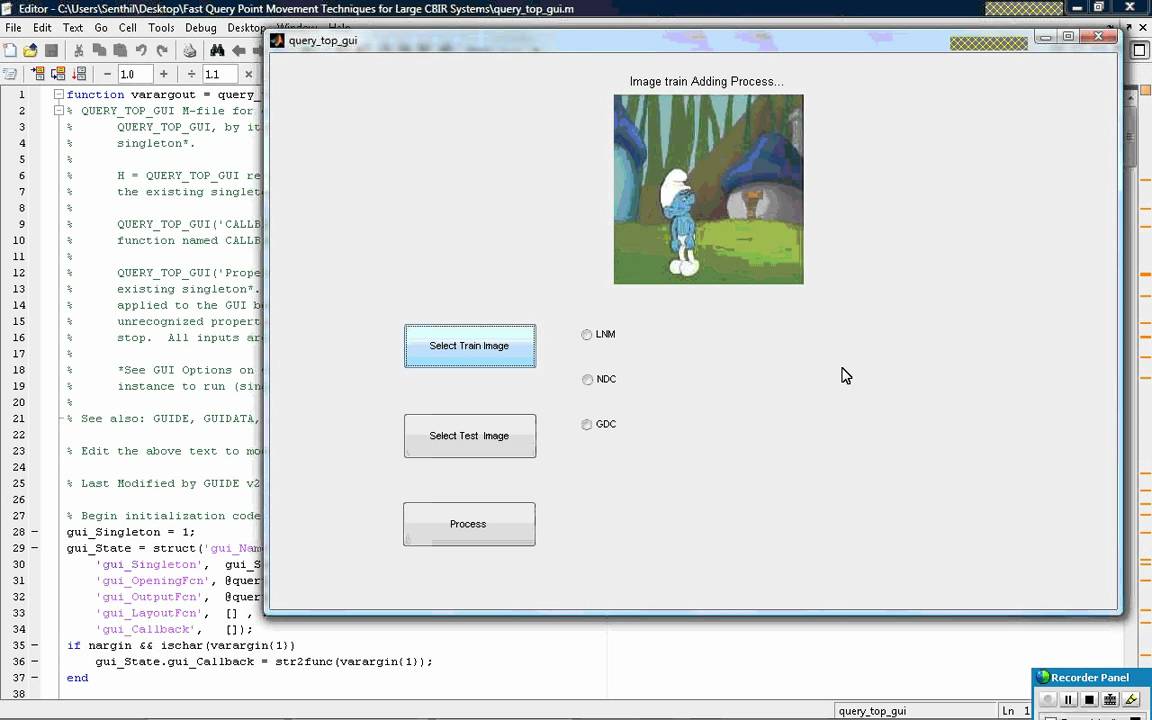Open the Text menu
The width and height of the screenshot is (1152, 720).
click(x=73, y=27)
